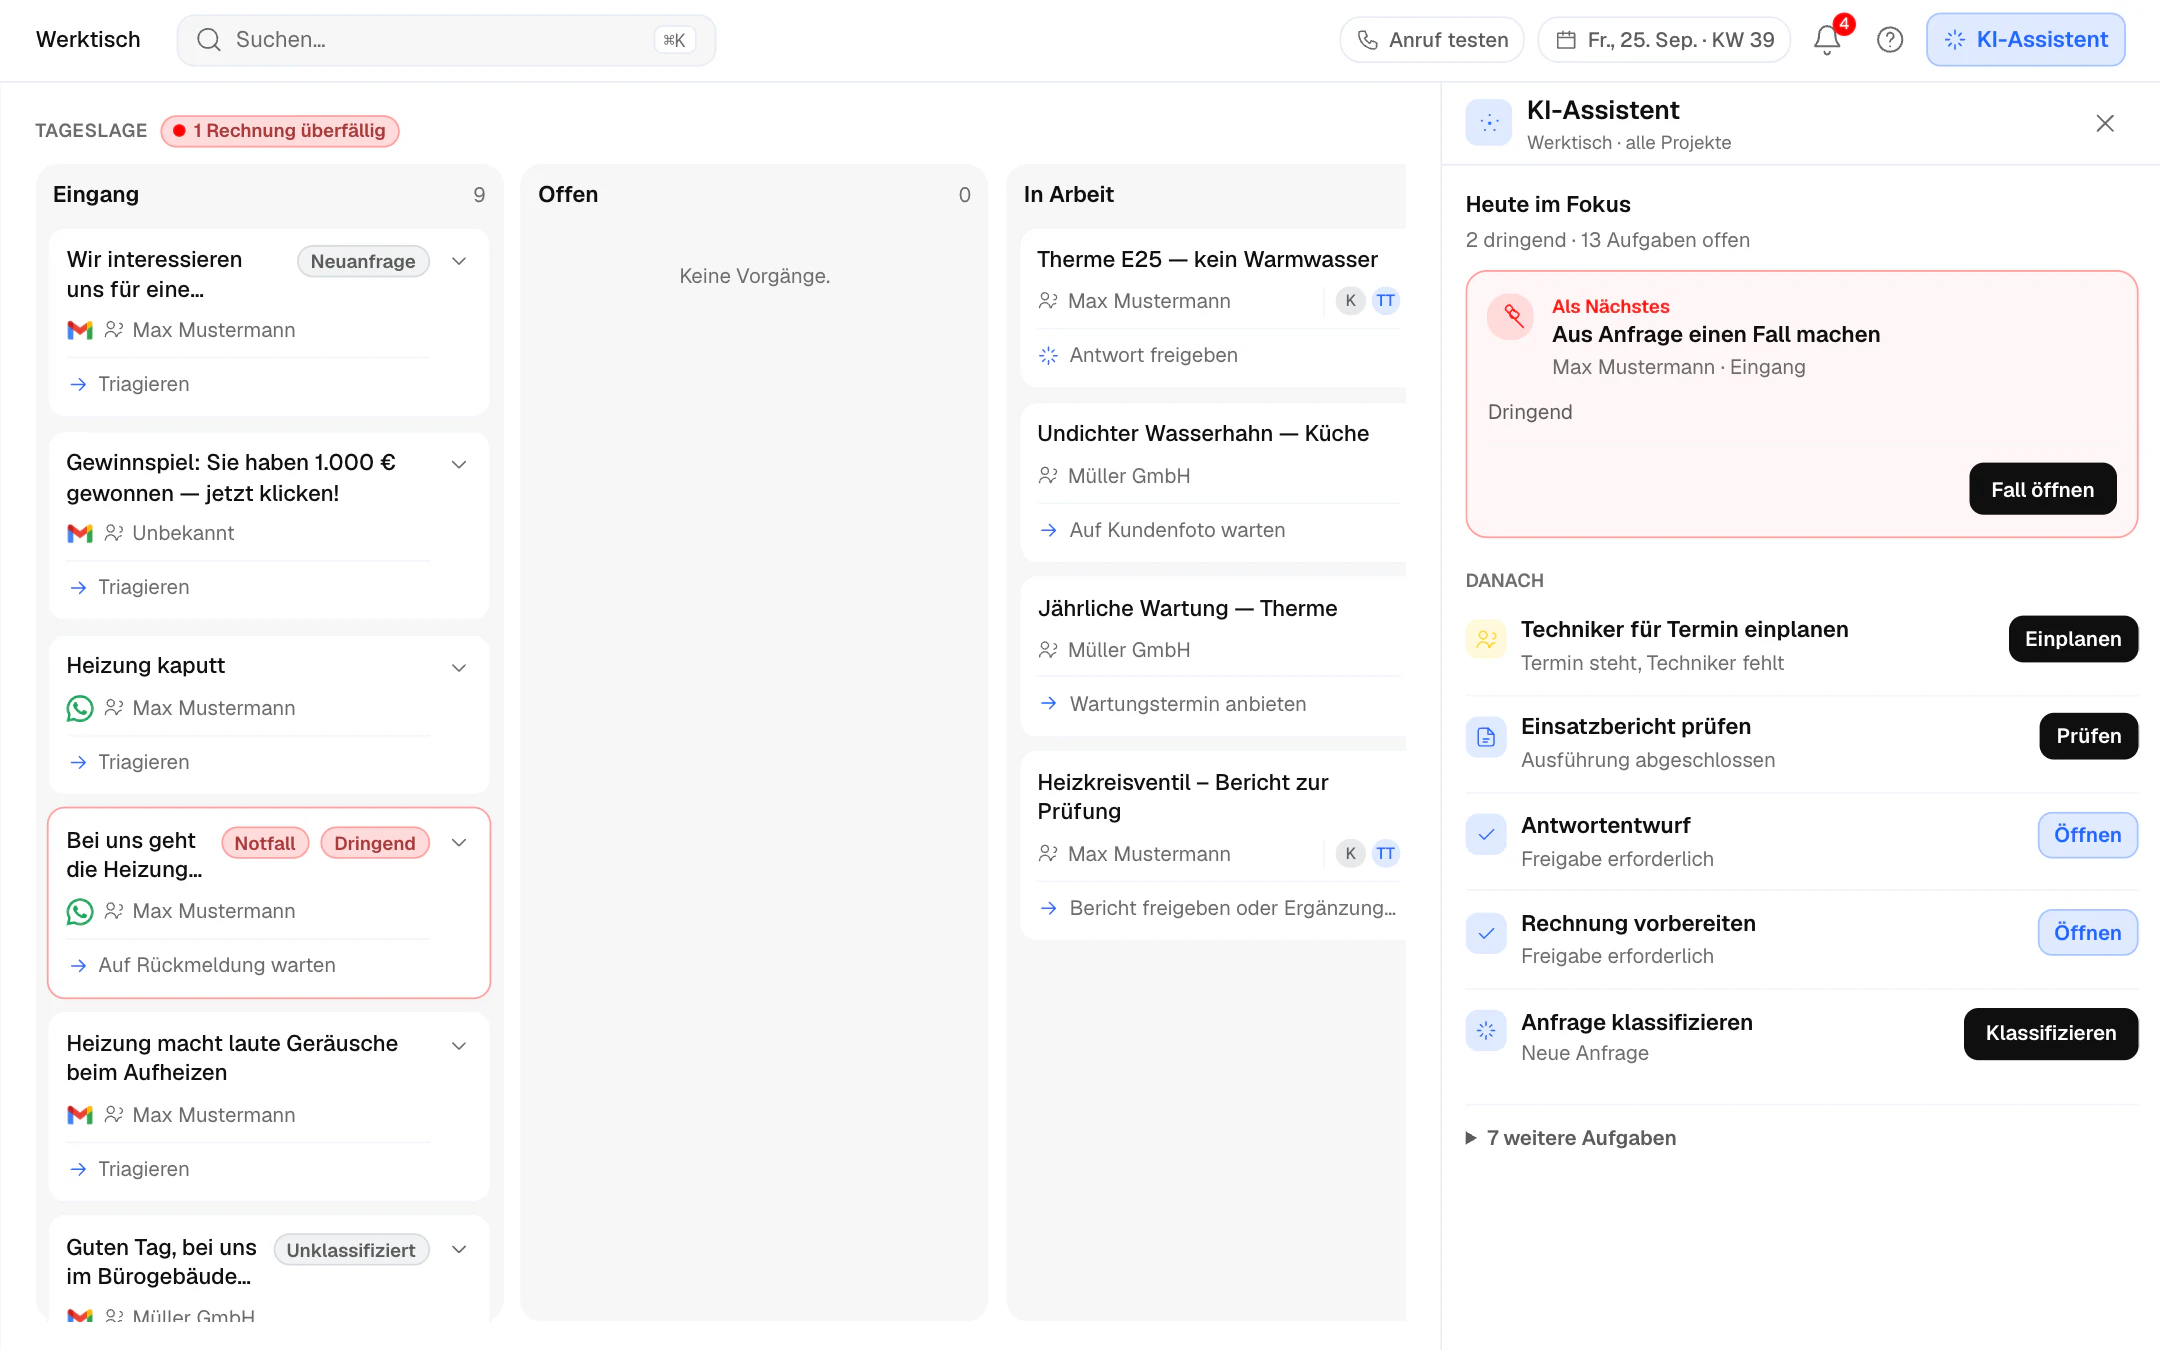Click document icon next to 'Einsatzbericht prüfen'
This screenshot has width=2160, height=1350.
pos(1486,737)
